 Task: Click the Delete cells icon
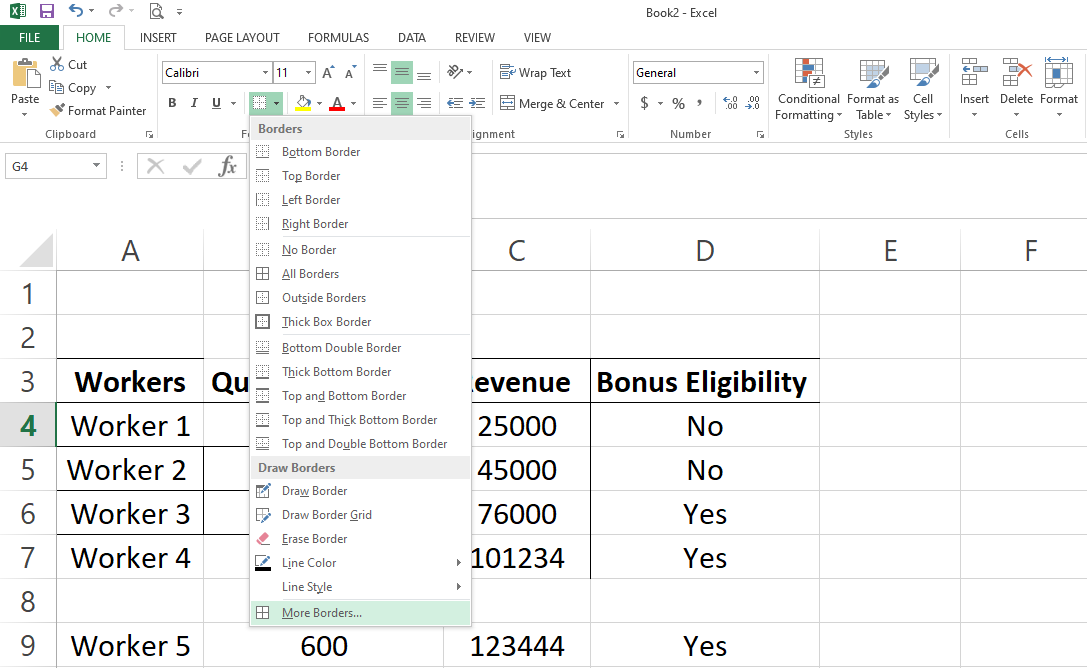(x=1016, y=75)
